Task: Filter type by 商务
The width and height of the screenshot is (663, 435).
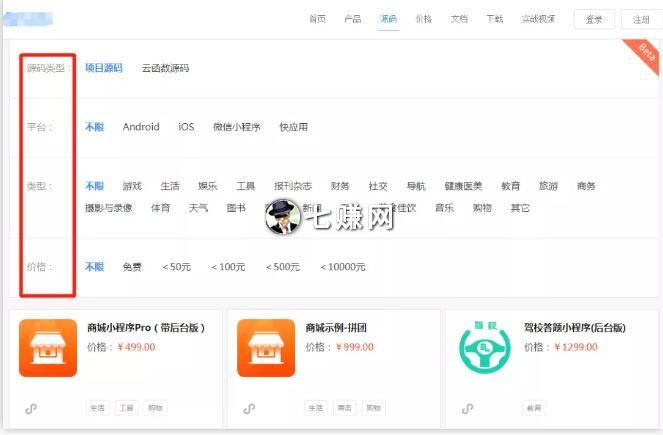Action: 586,186
